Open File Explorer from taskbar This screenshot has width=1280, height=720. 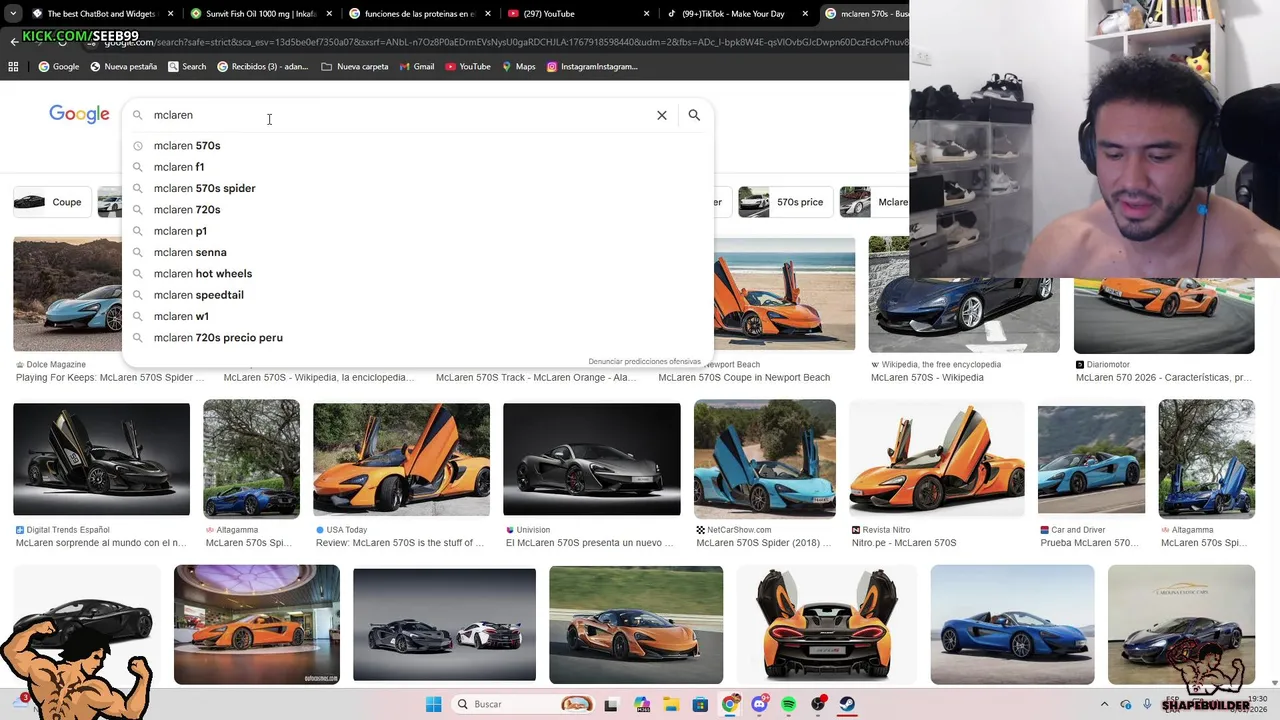(671, 704)
